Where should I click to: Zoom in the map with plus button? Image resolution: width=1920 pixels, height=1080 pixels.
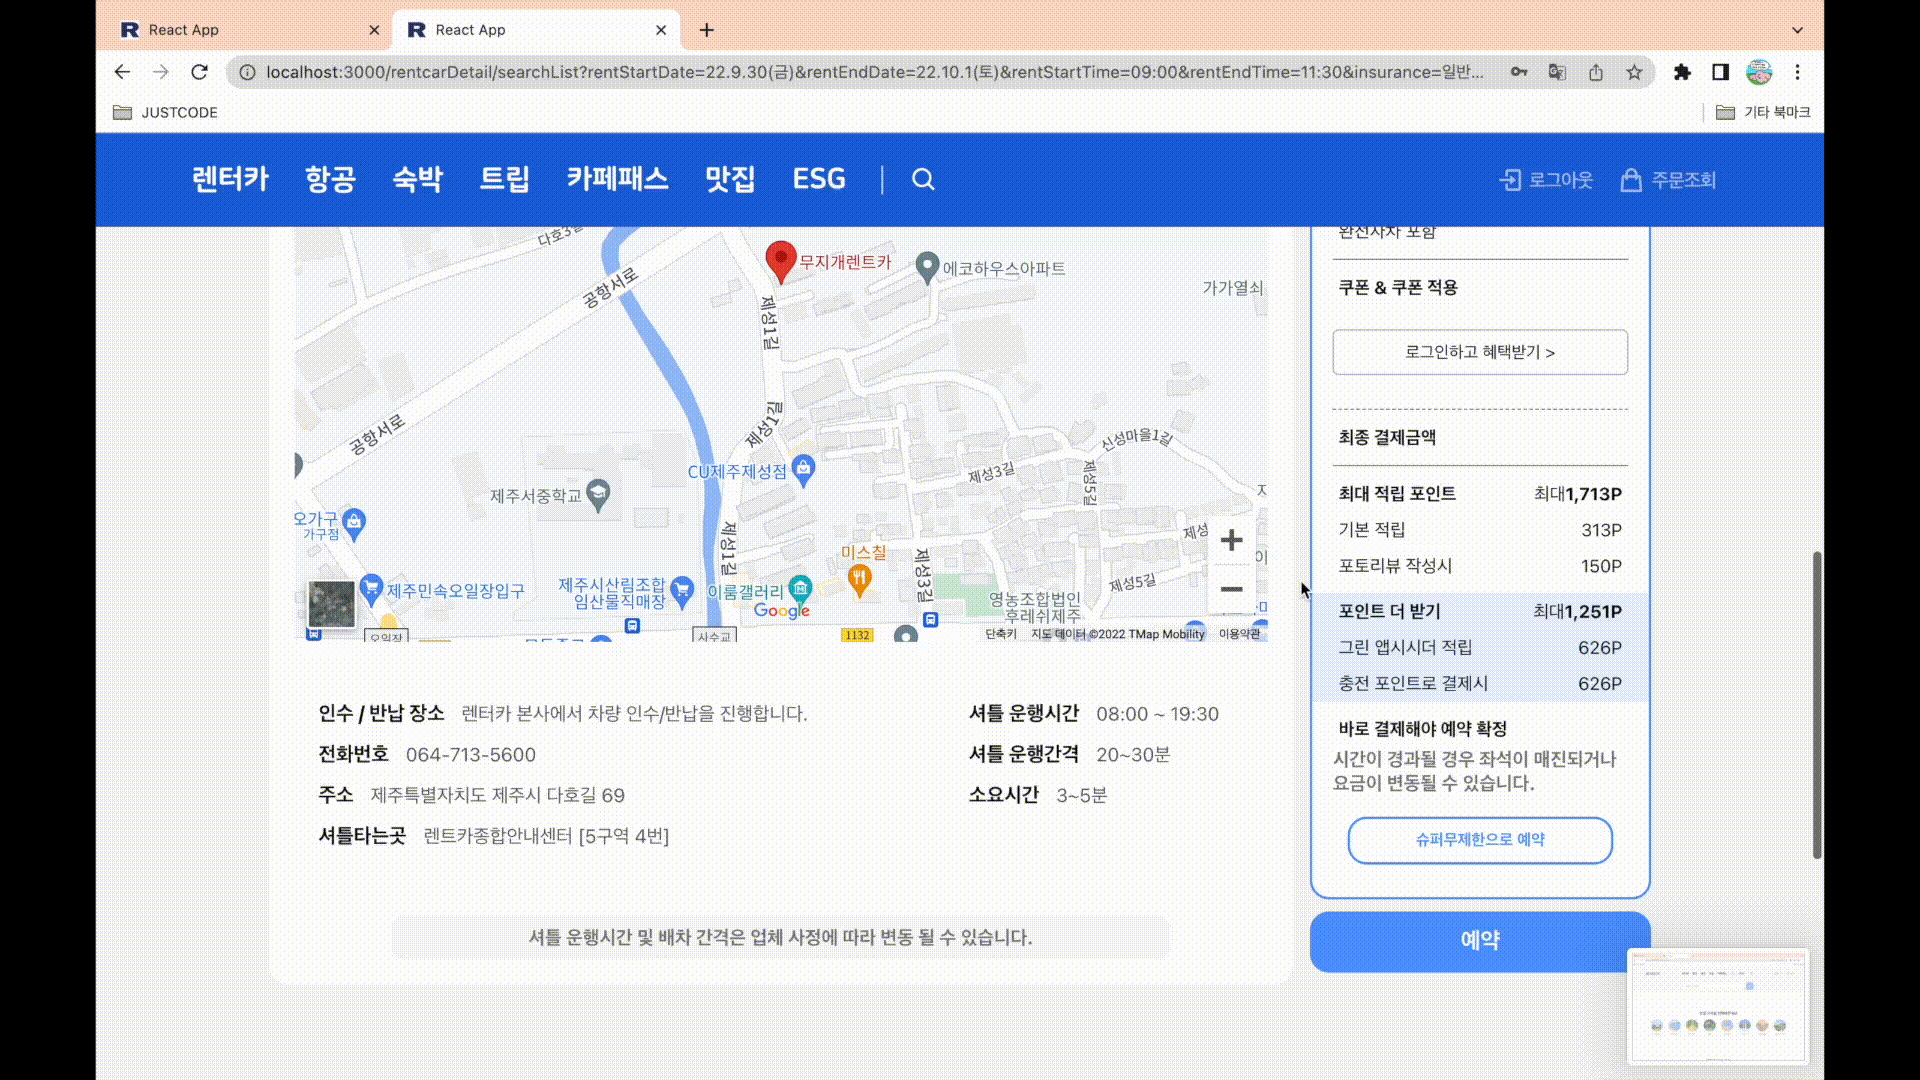tap(1231, 541)
